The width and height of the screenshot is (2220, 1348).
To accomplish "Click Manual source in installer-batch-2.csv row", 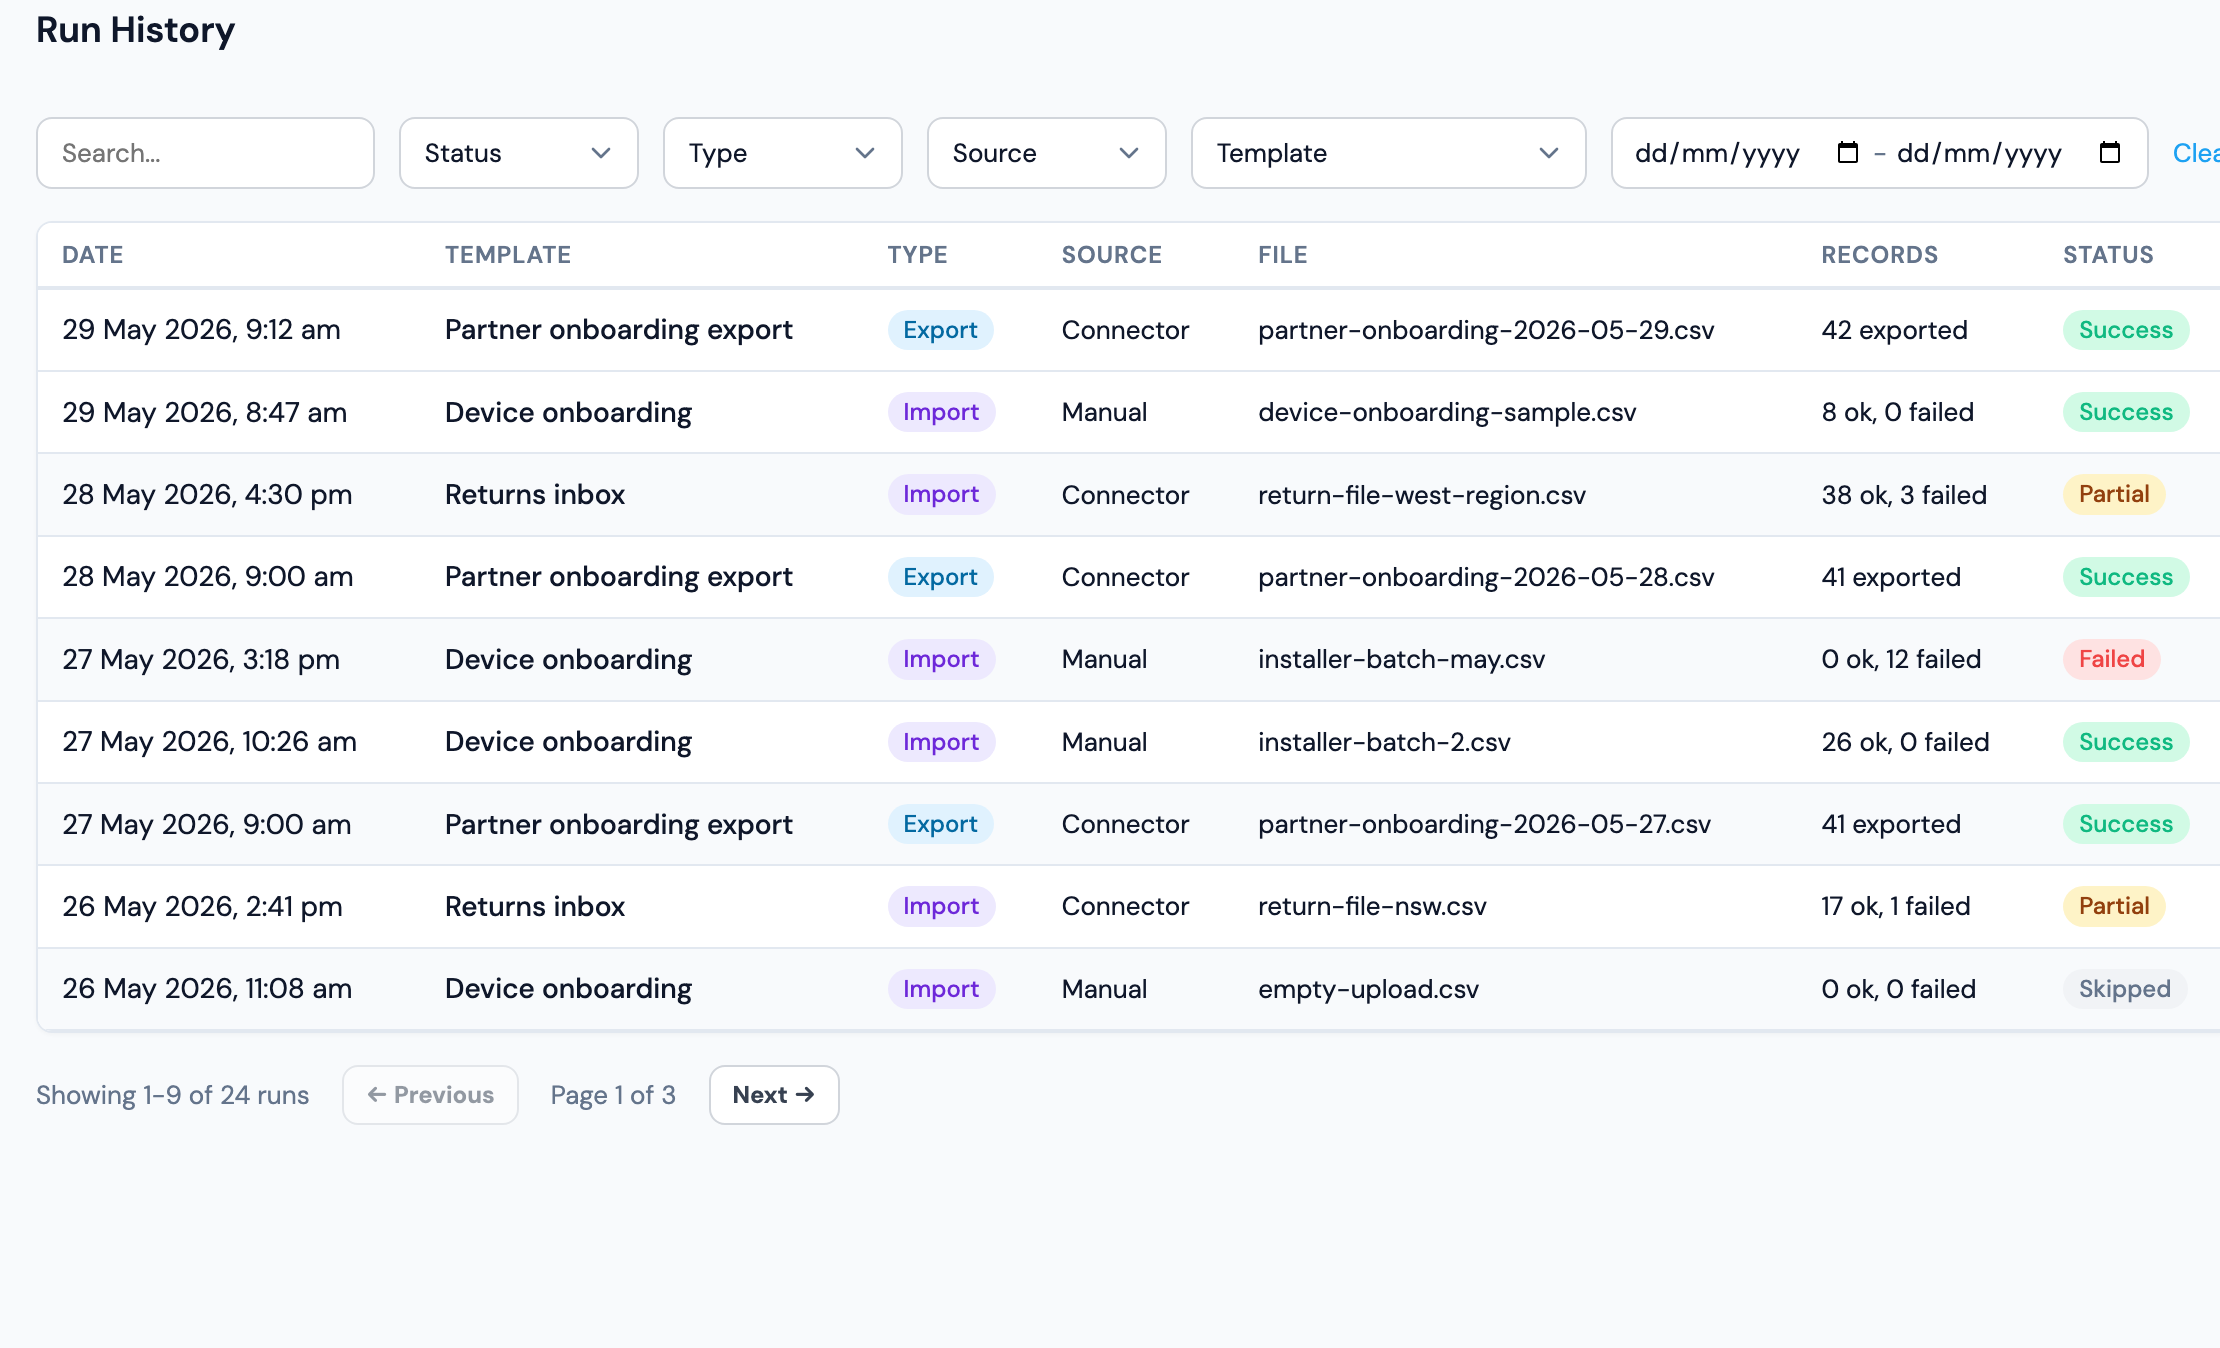I will tap(1104, 742).
